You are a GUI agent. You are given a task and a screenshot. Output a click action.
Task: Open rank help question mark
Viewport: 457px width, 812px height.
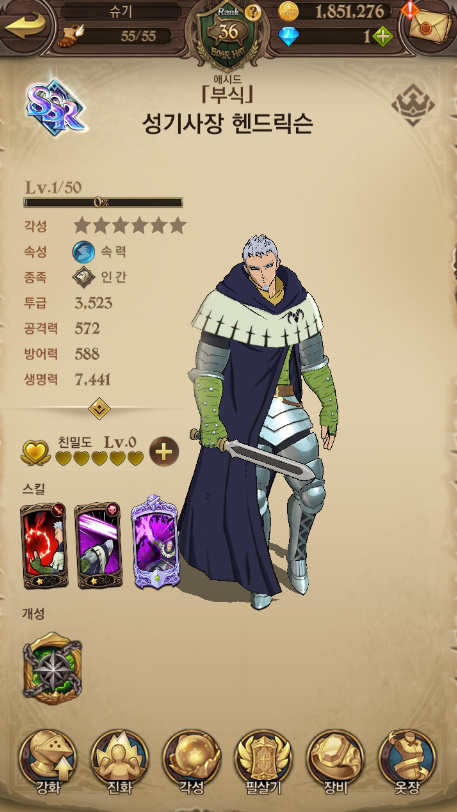click(x=253, y=11)
